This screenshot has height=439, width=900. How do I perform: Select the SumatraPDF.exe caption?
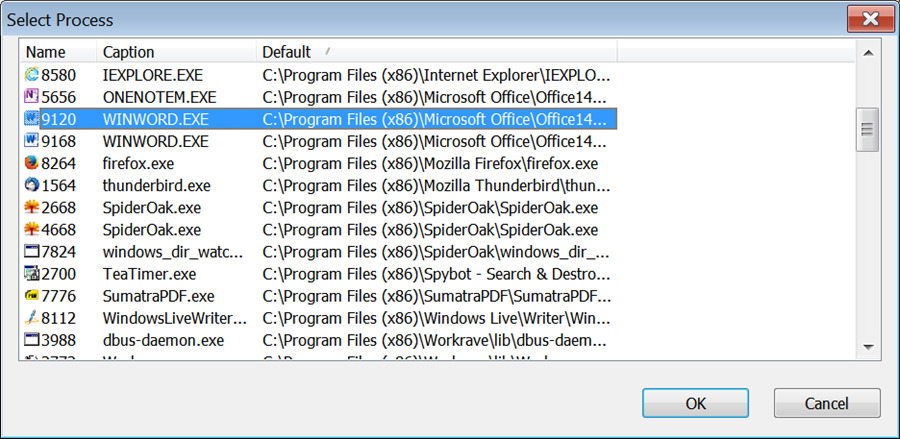(x=158, y=296)
